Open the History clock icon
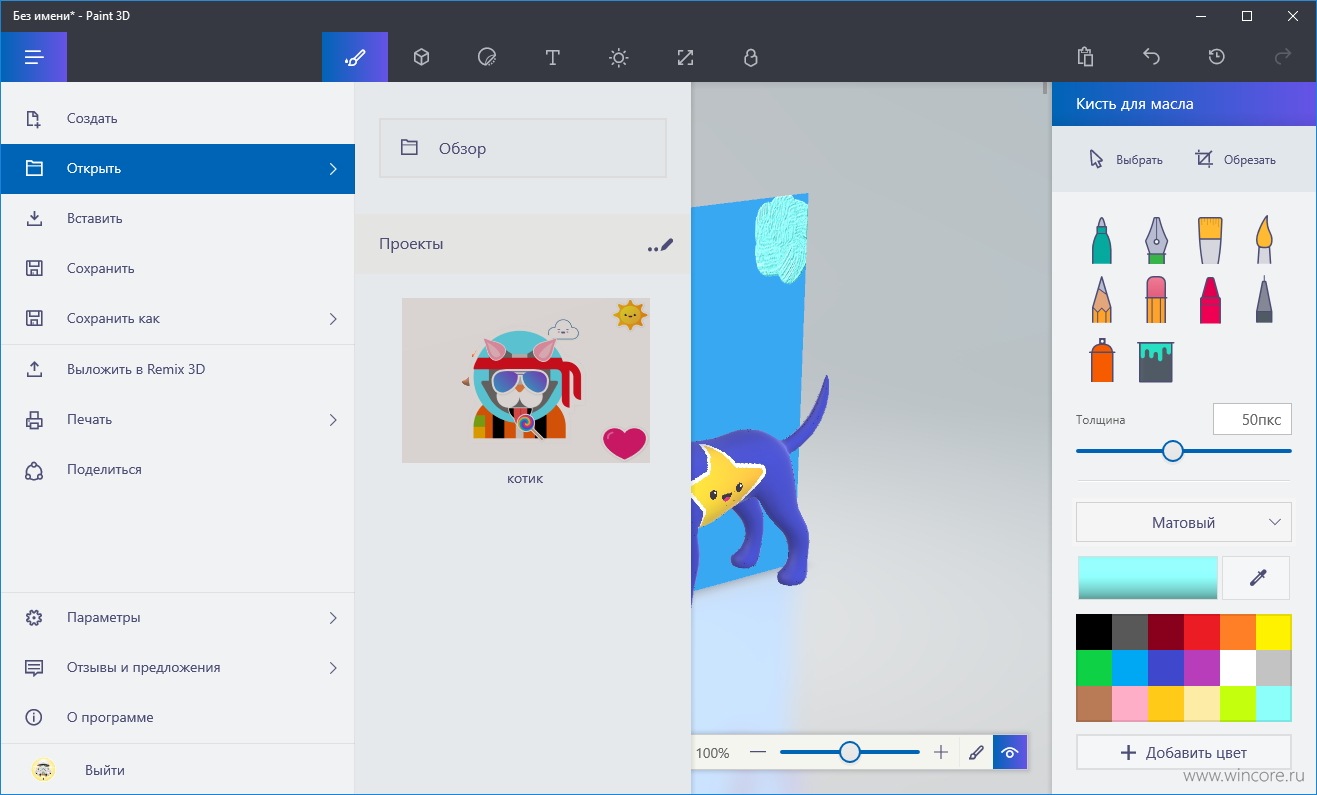 1217,57
